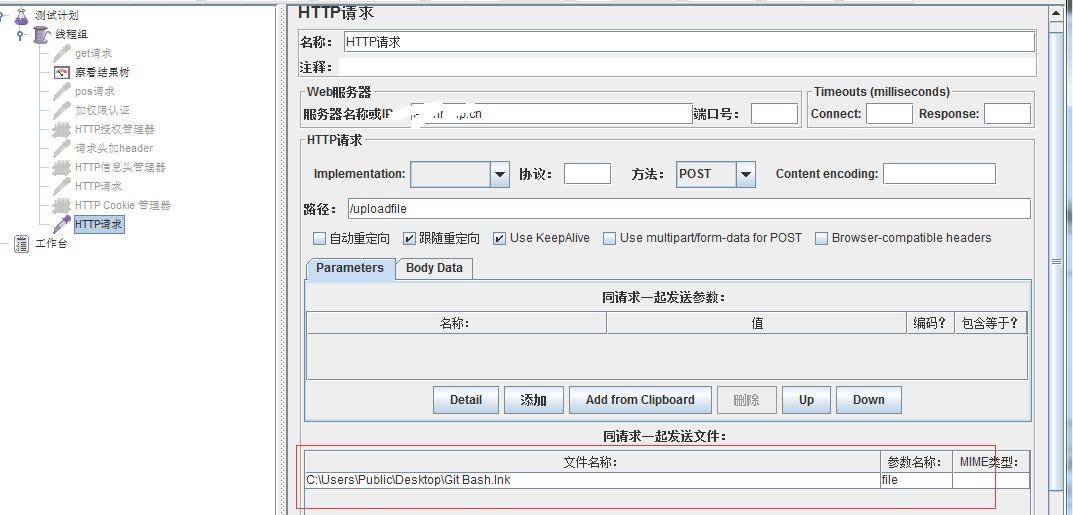Click the Content encoding field

939,174
